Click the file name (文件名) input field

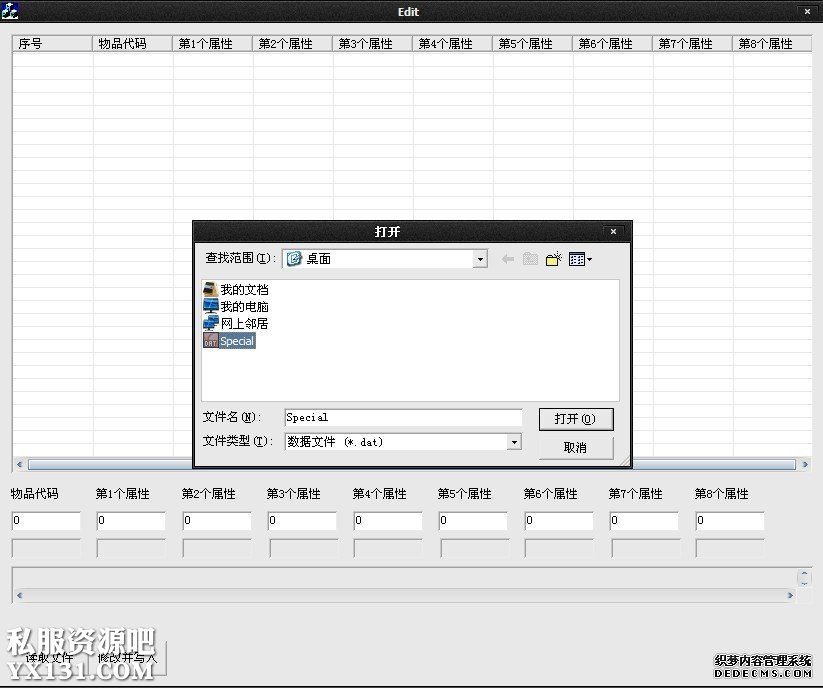tap(402, 417)
